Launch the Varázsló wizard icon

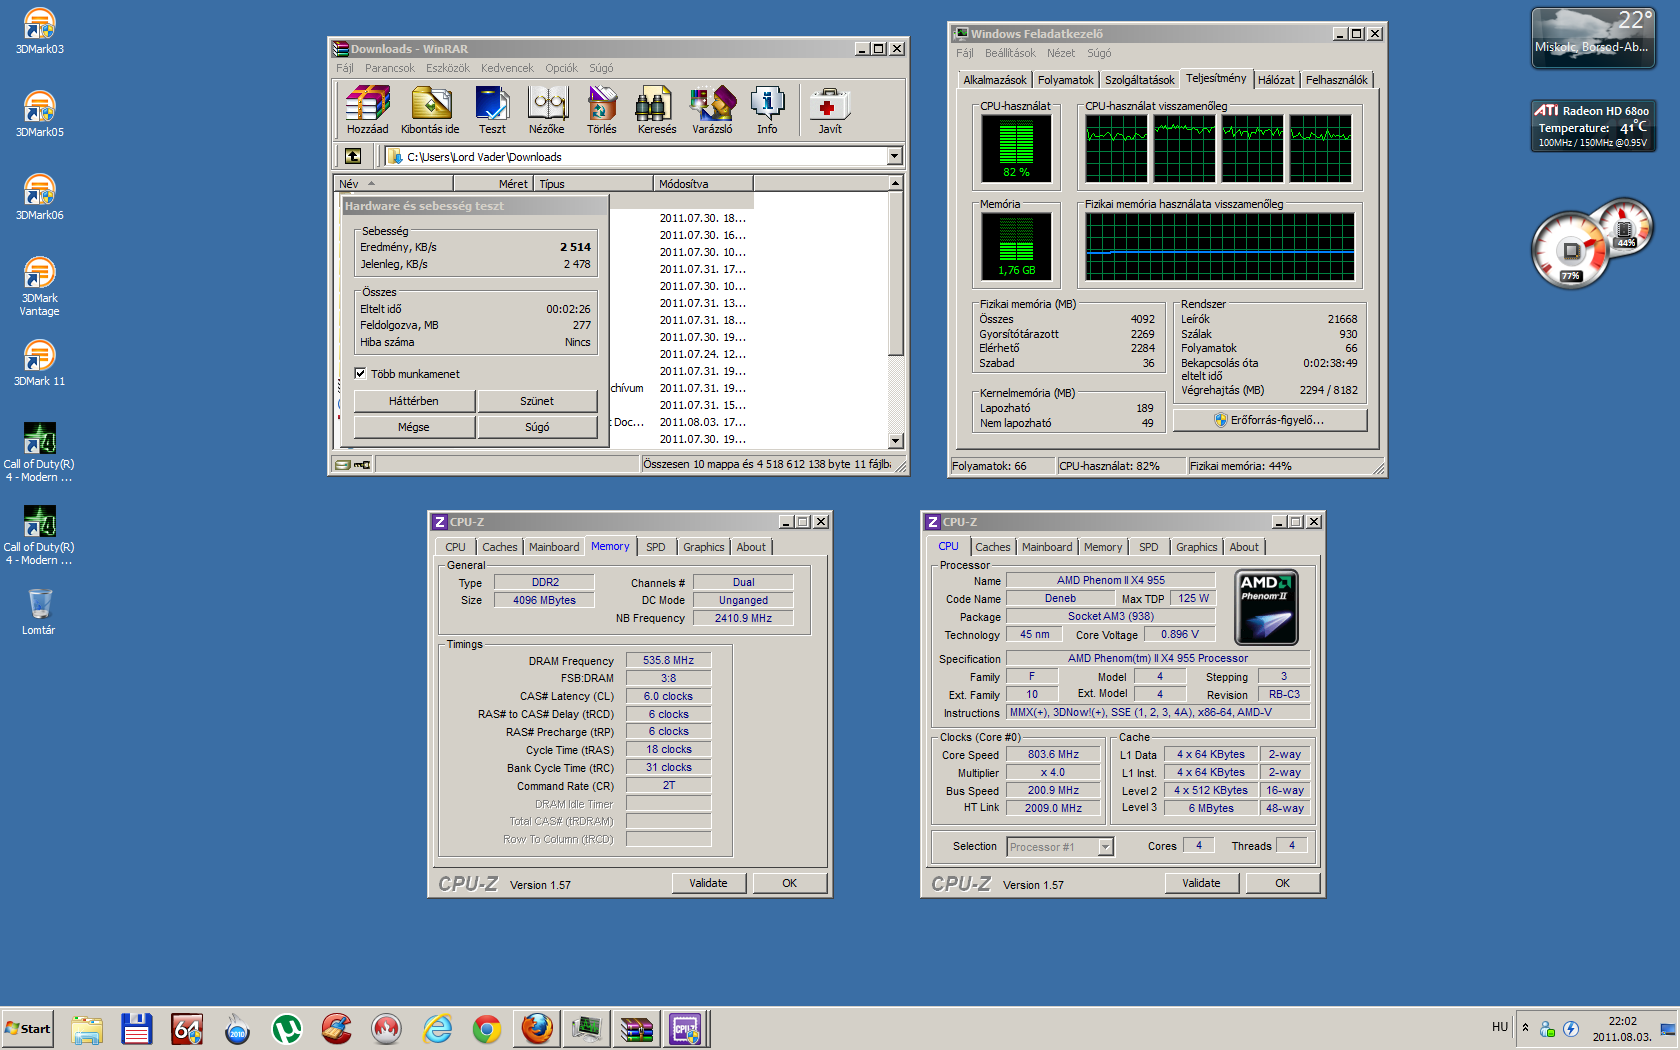coord(712,110)
